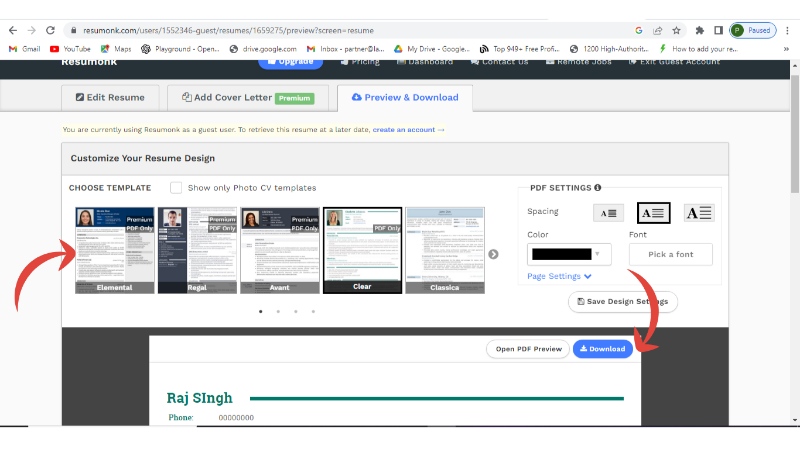Screen dimensions: 800x449
Task: Go to next templates with carousel arrow
Action: [x=493, y=254]
